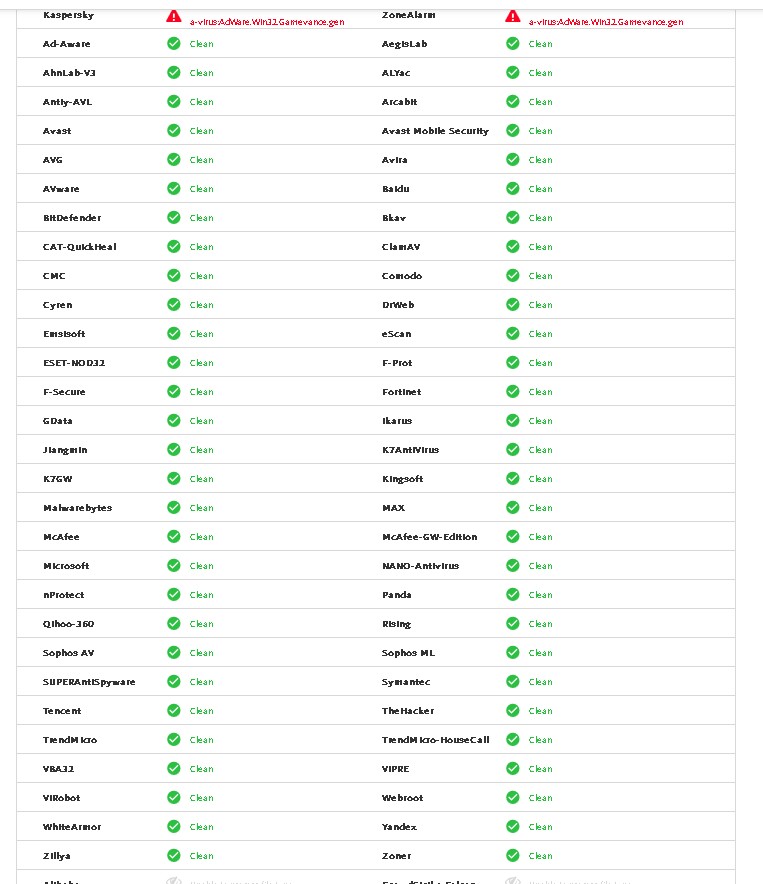
Task: Click the green check icon for Microsoft
Action: coord(174,565)
